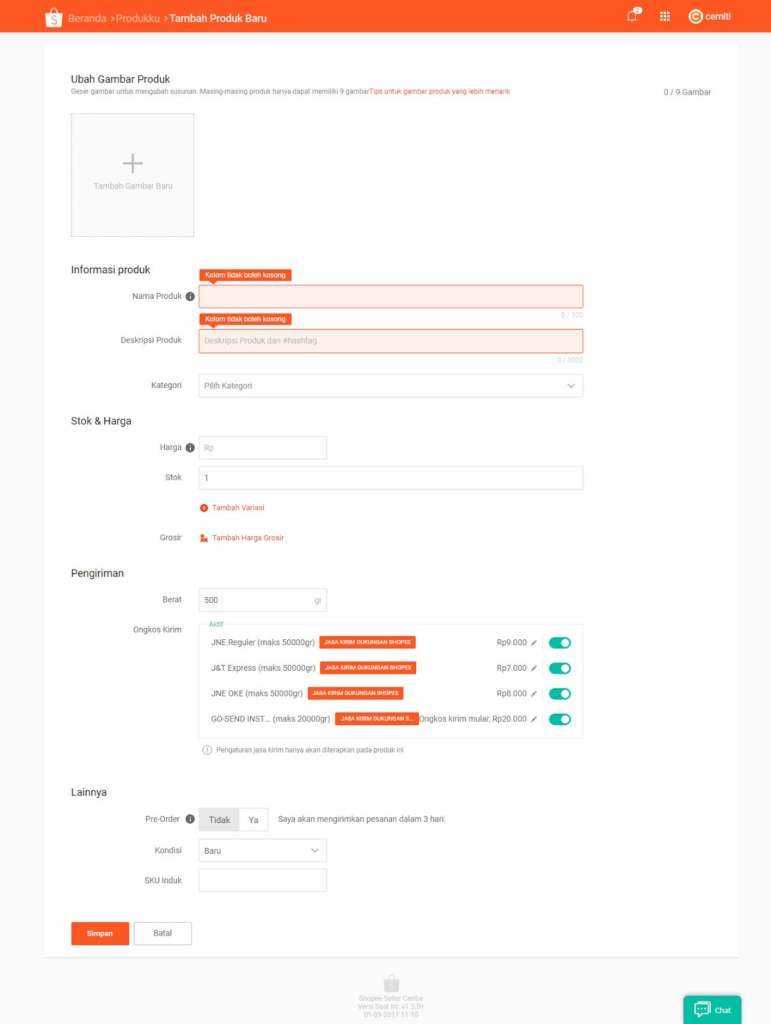Click the Shopee bag logo in header
The image size is (771, 1024).
(x=54, y=18)
